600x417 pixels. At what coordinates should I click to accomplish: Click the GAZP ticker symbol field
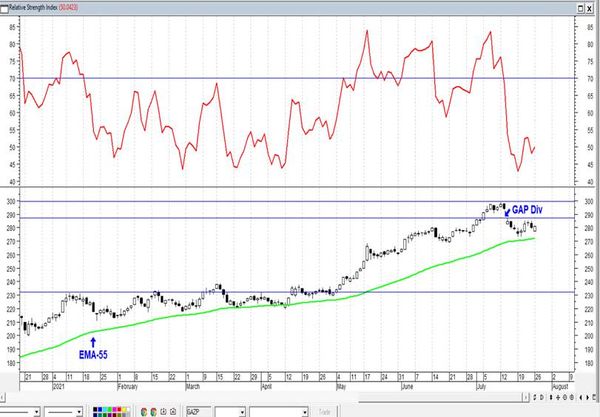point(198,412)
